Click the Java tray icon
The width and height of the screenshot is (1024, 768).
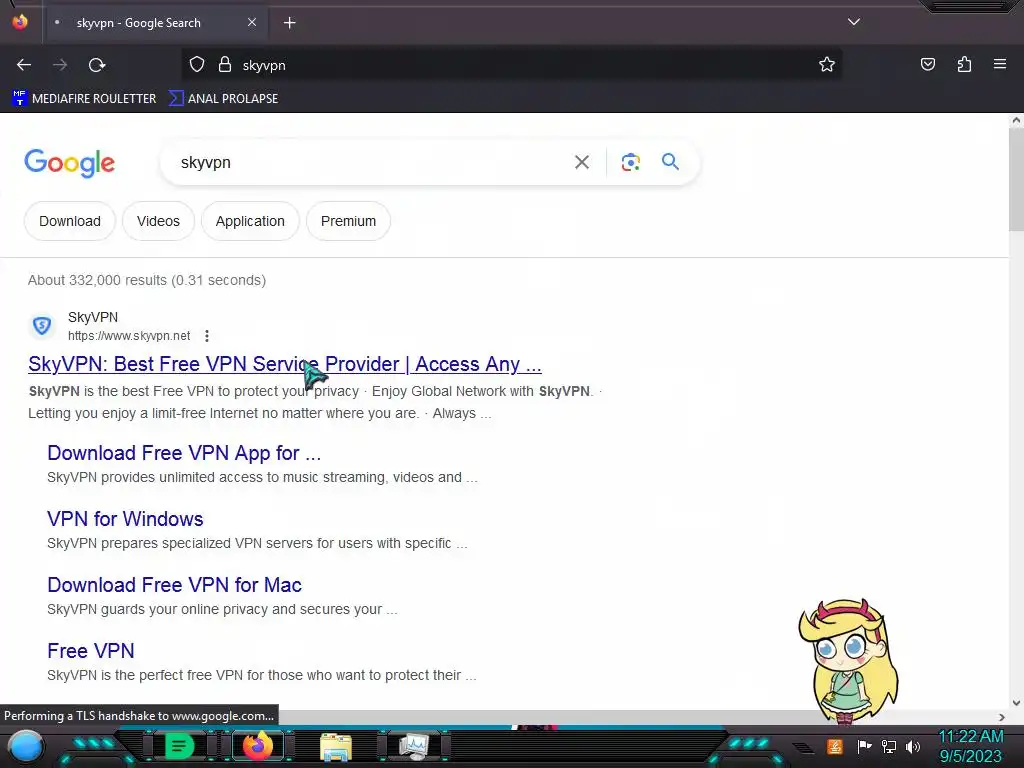point(835,746)
